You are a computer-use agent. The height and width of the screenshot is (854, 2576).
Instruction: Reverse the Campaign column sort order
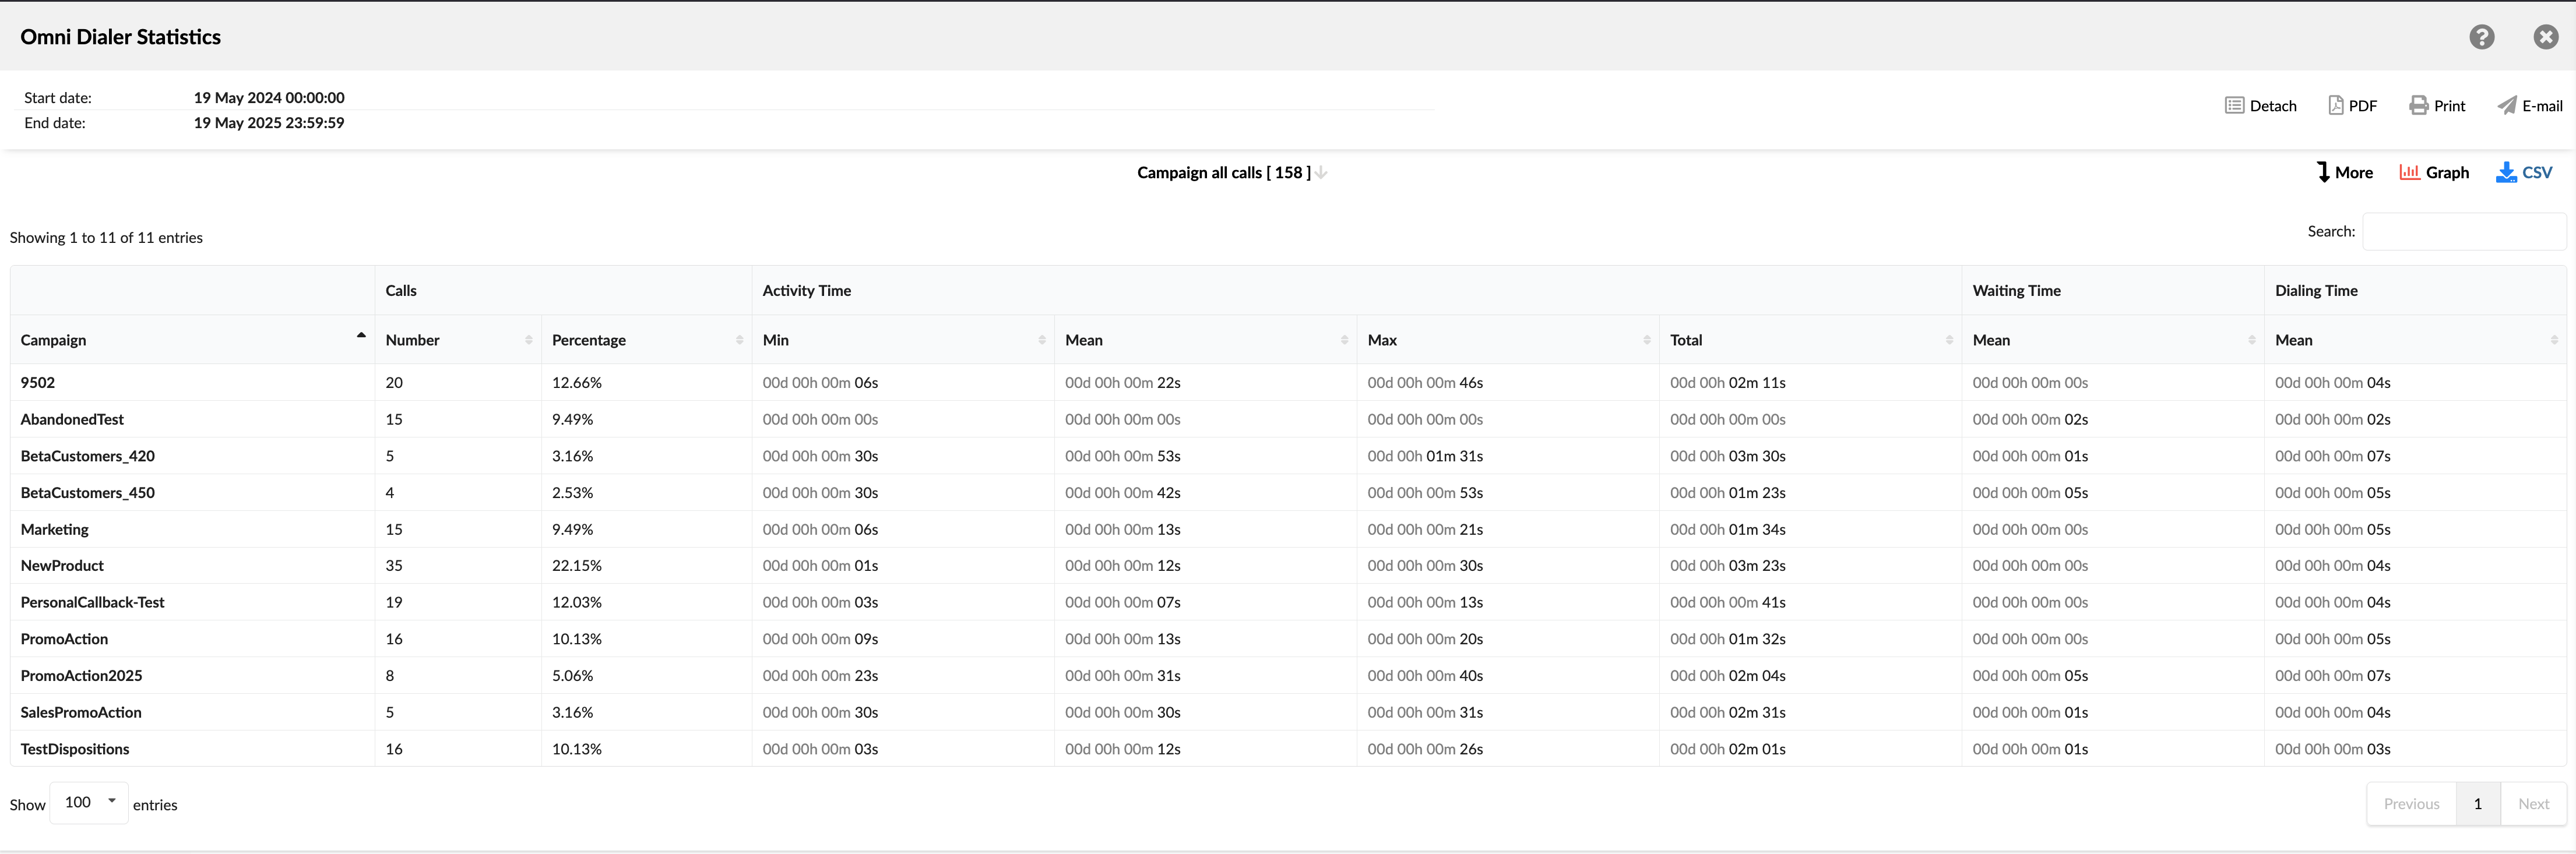pyautogui.click(x=361, y=337)
